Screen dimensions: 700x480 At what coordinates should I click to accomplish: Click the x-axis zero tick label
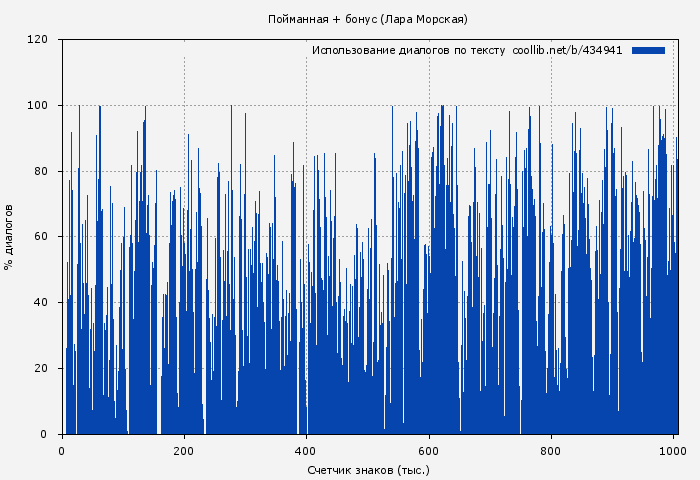62,450
